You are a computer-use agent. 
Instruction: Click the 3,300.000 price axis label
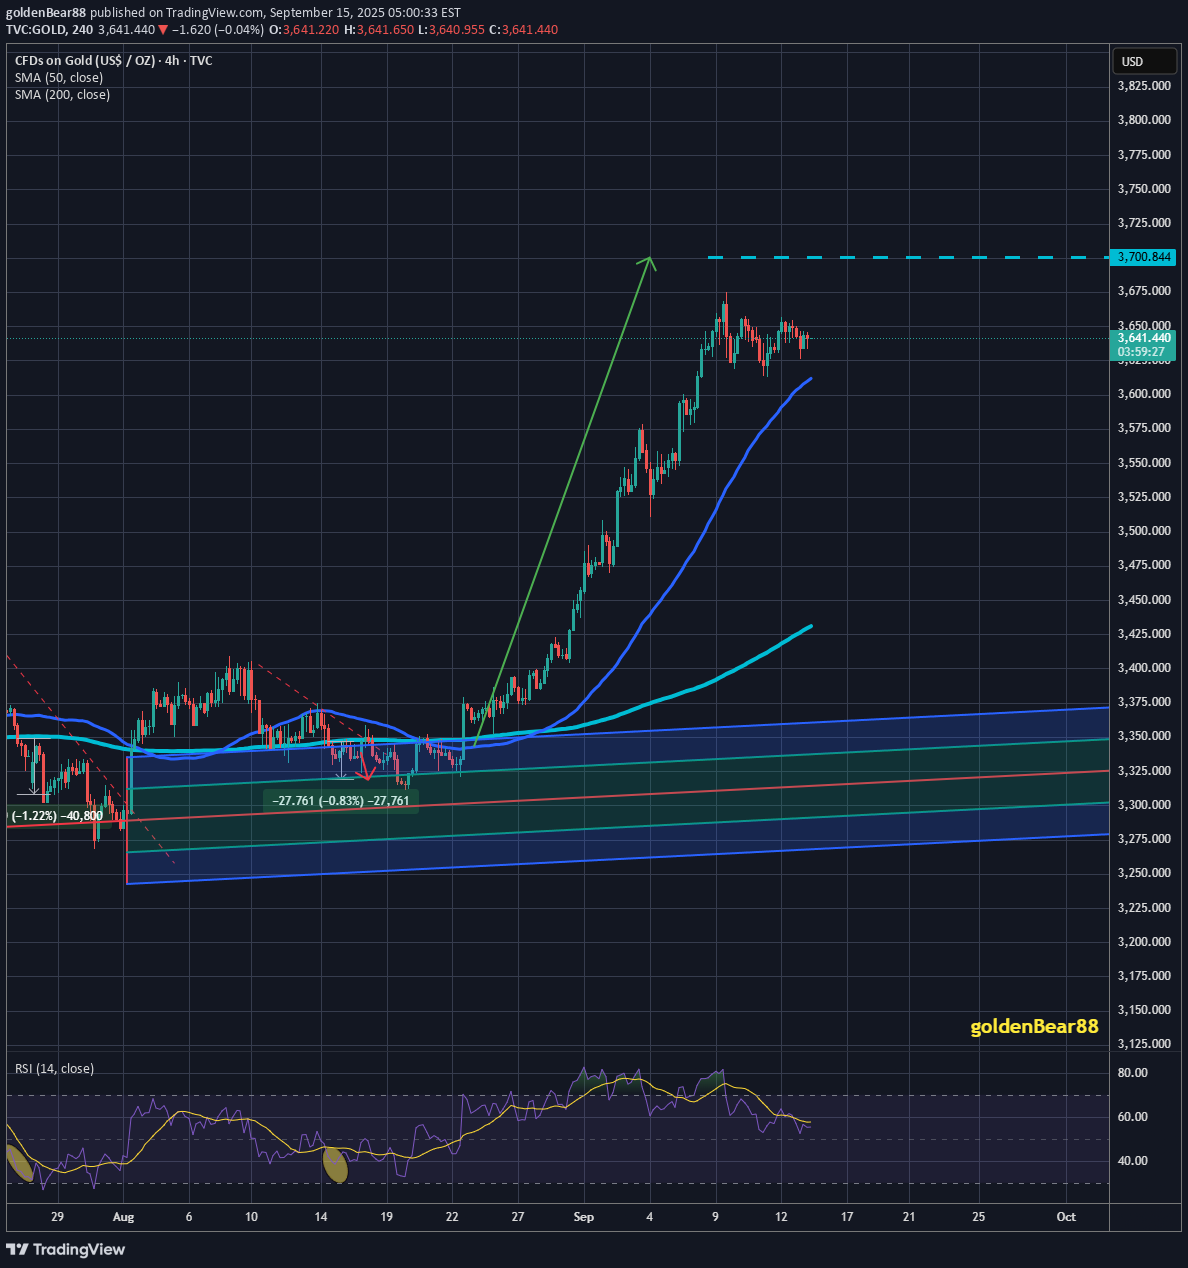[1144, 805]
